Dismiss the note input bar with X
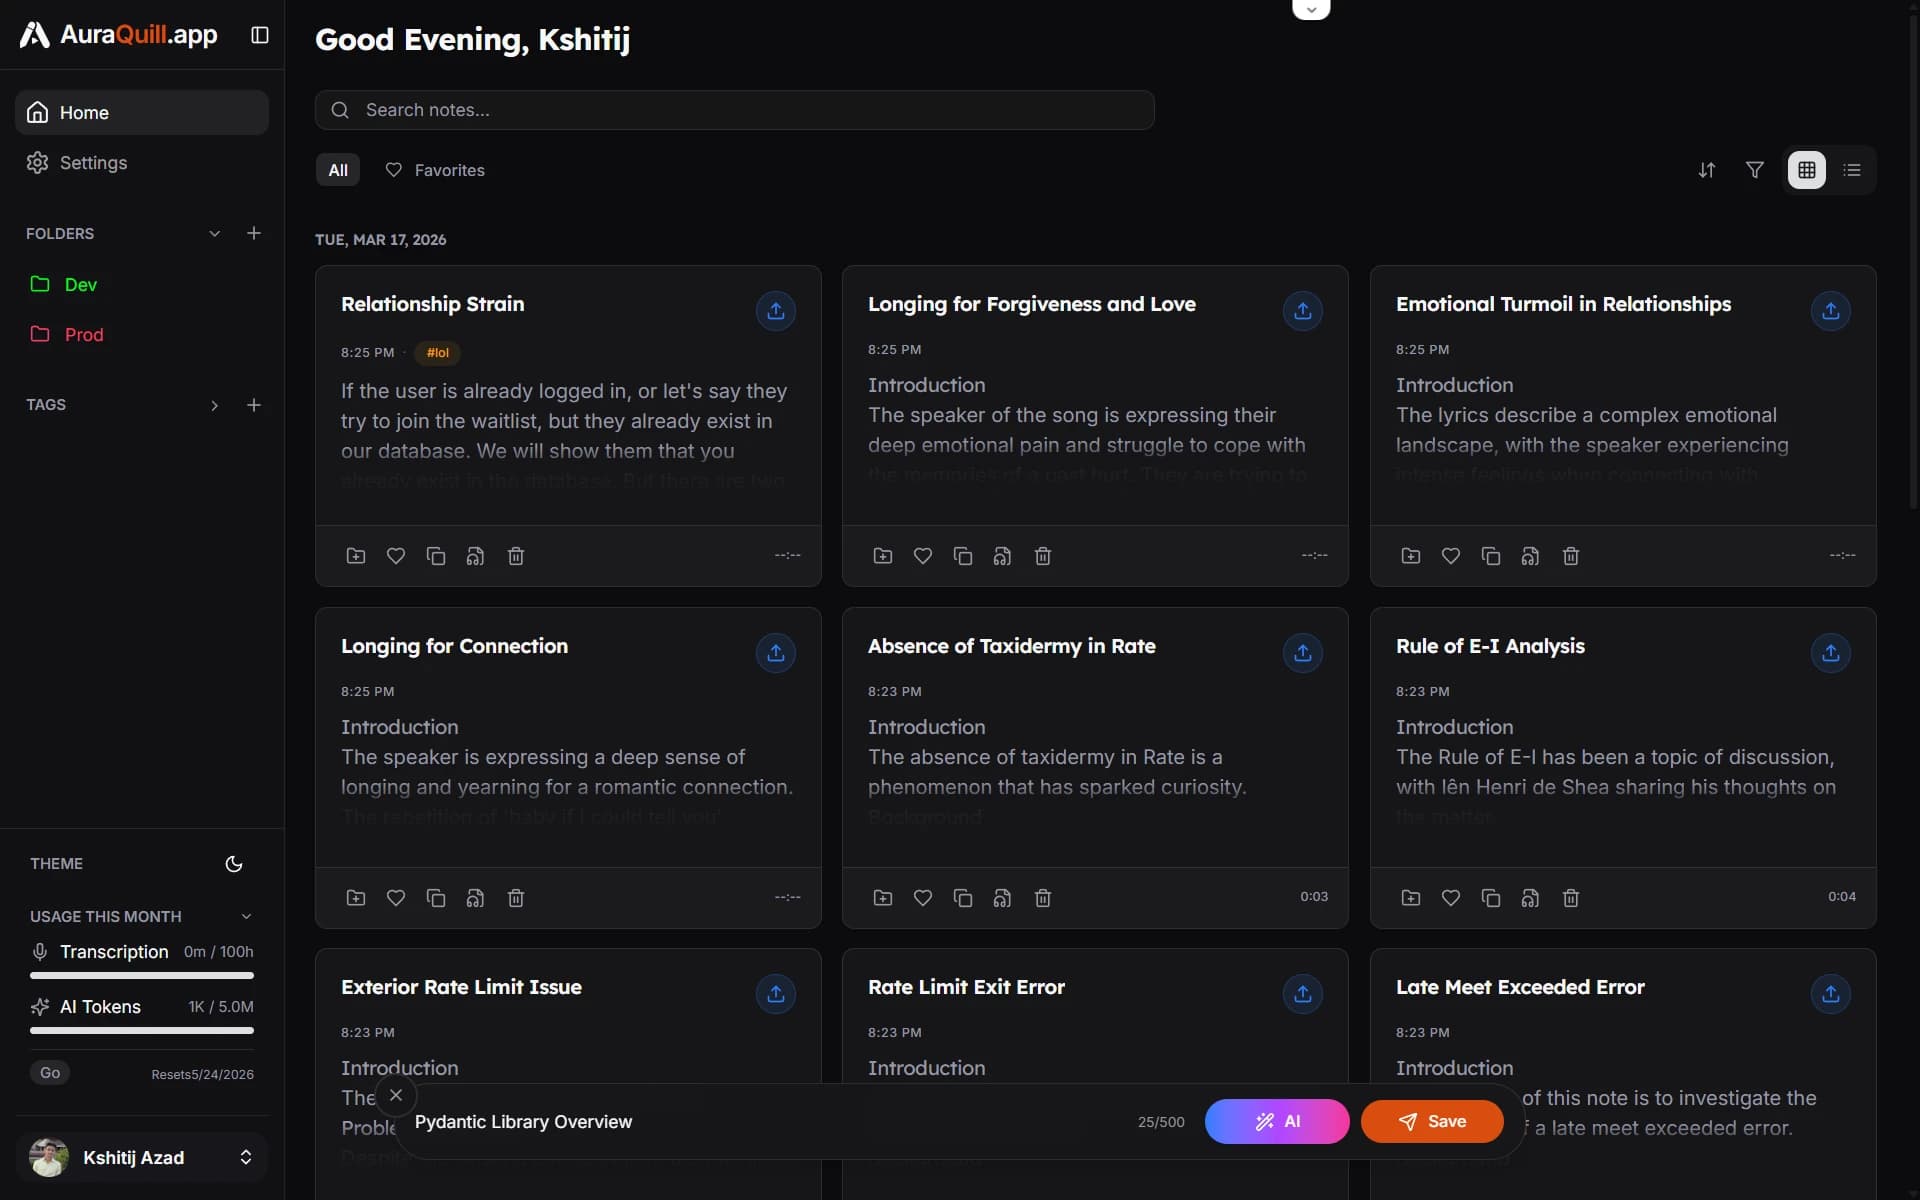 [396, 1096]
